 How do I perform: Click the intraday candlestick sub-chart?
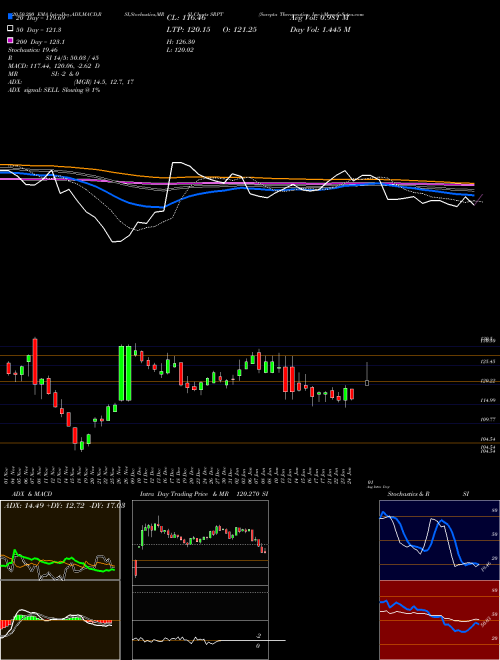tap(200, 542)
